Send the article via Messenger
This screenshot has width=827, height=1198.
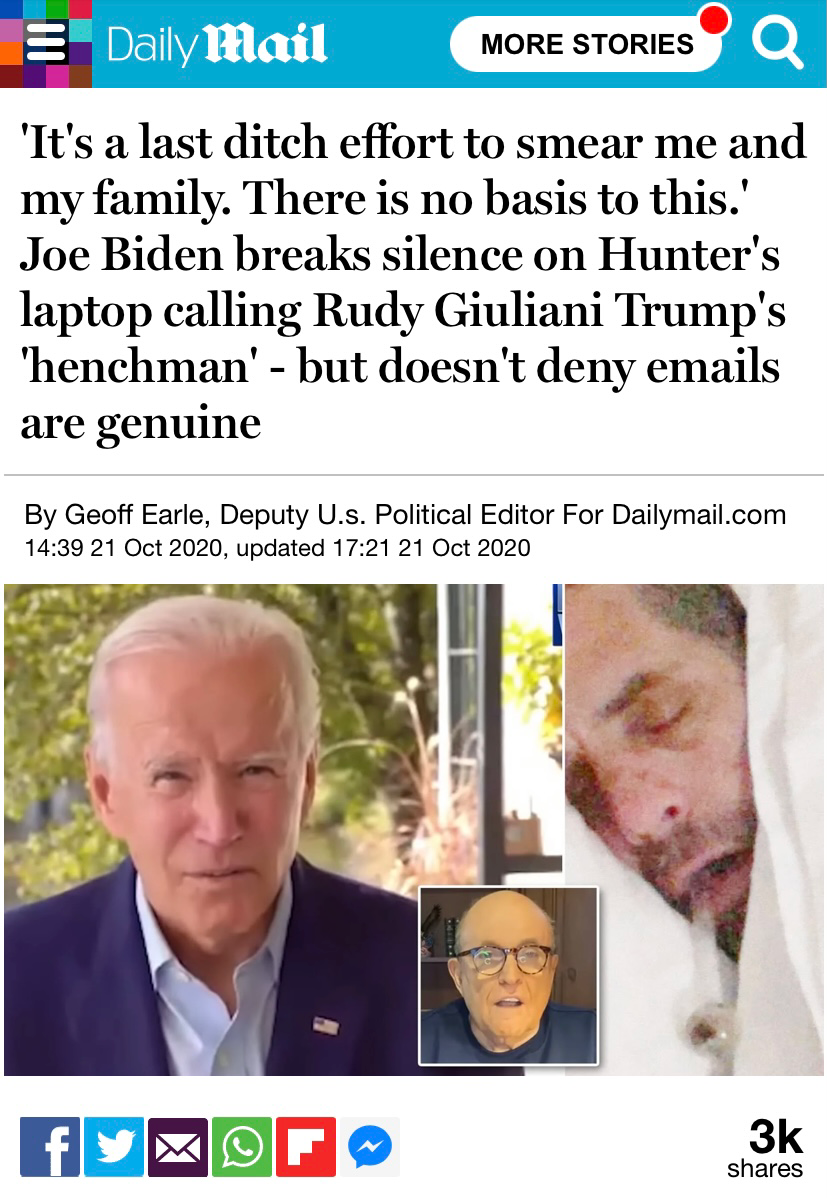tap(370, 1147)
